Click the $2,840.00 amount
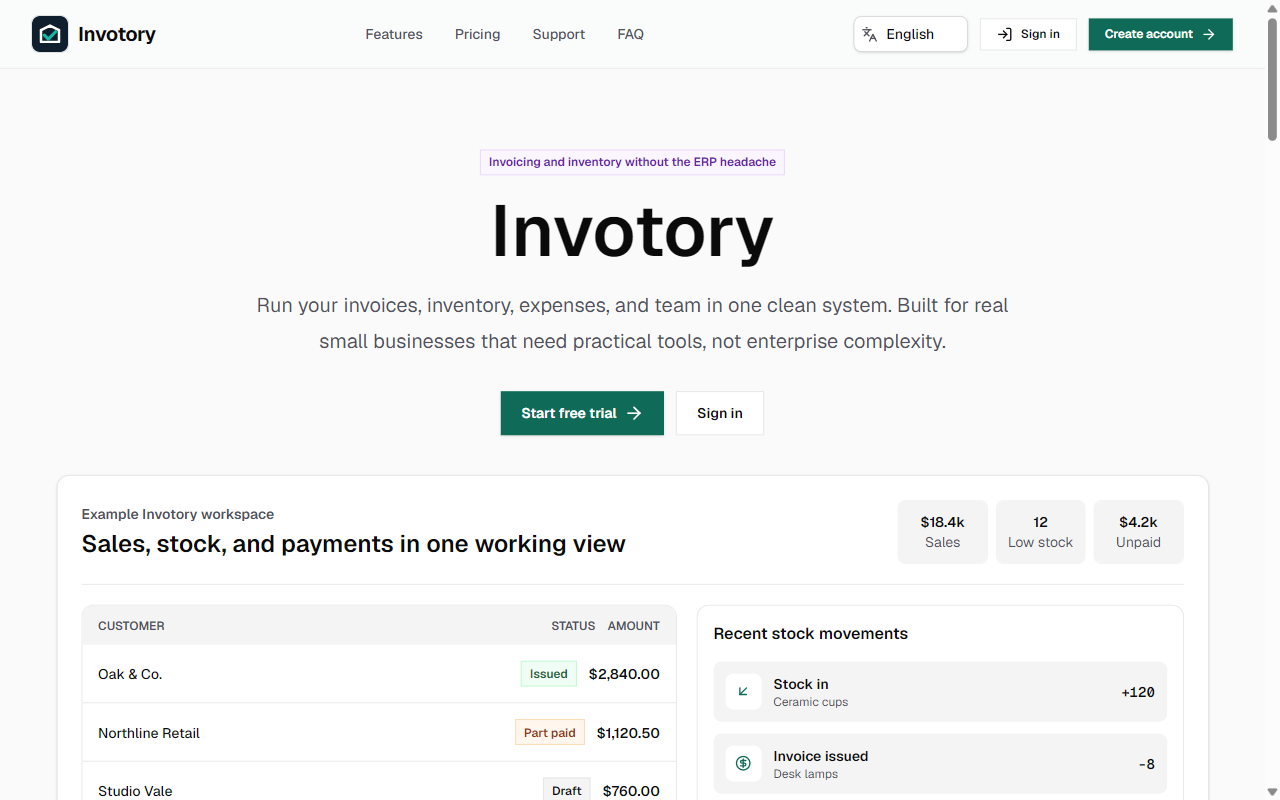1280x800 pixels. coord(624,674)
